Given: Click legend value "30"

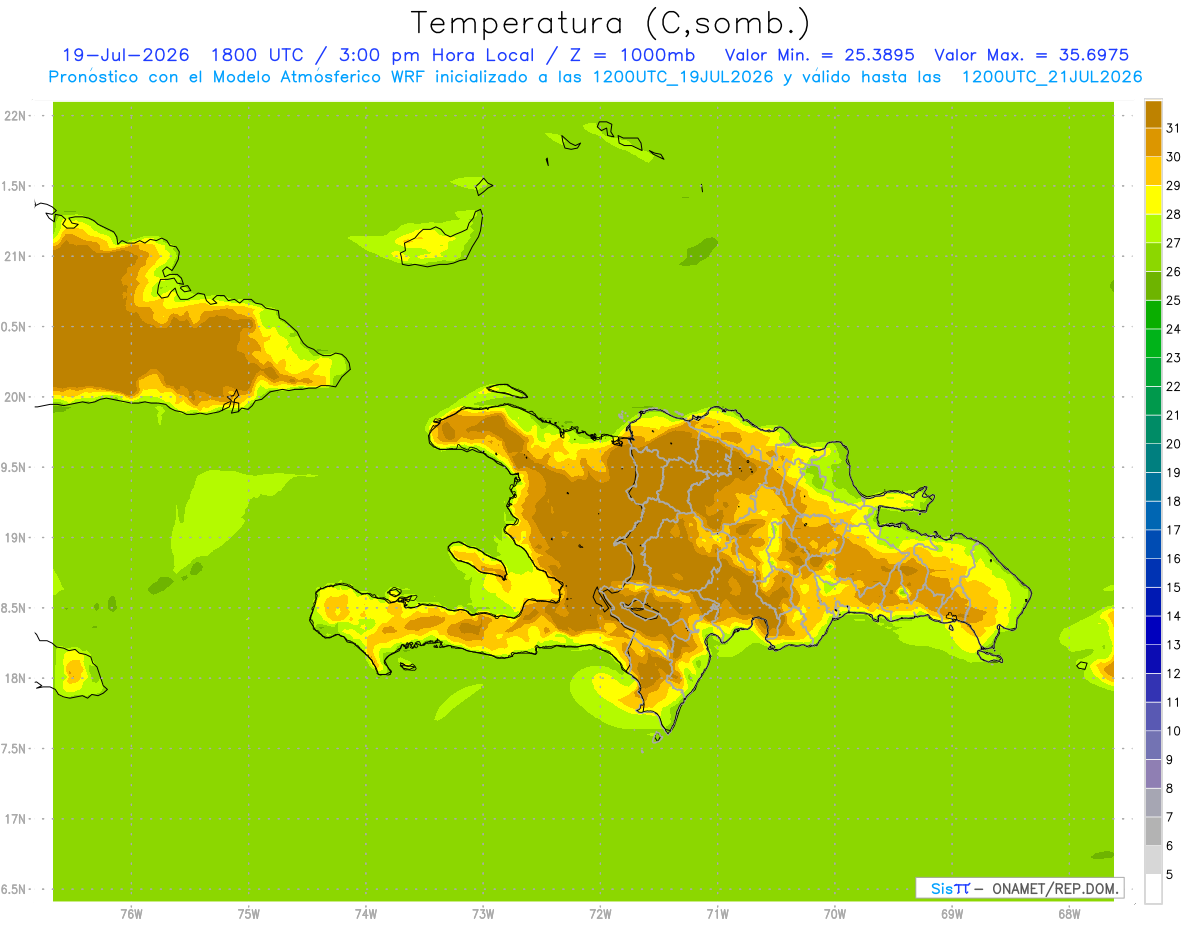Looking at the screenshot, I should tap(1173, 157).
